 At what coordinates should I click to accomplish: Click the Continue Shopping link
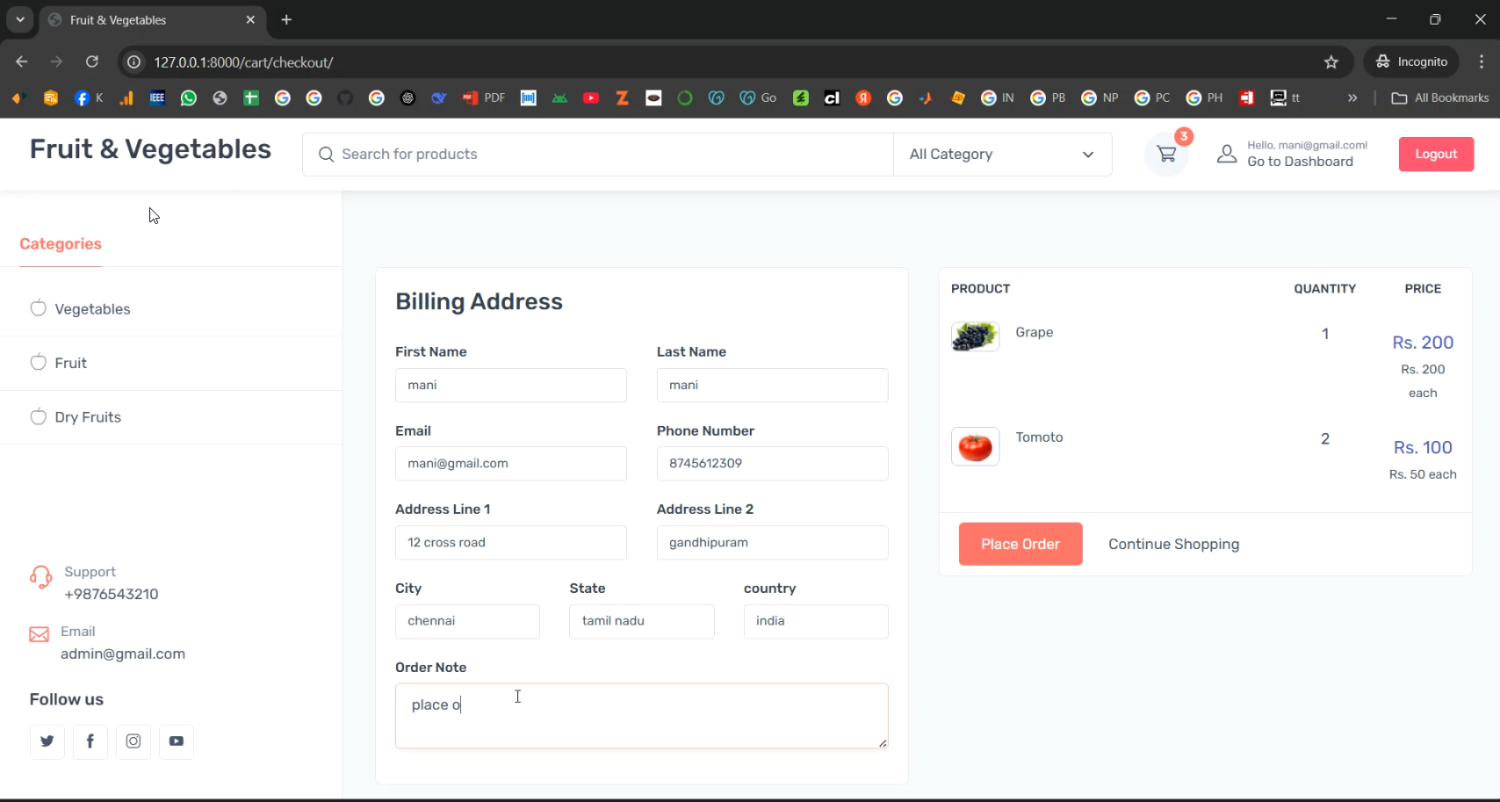click(x=1173, y=544)
